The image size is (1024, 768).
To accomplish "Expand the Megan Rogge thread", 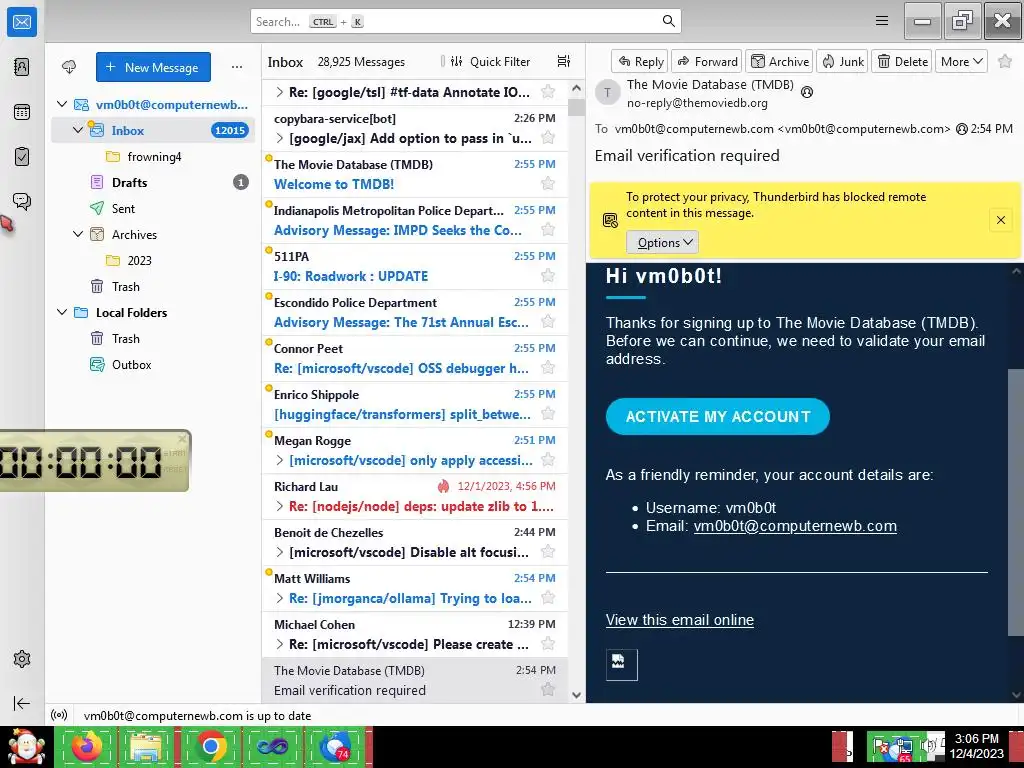I will point(280,460).
